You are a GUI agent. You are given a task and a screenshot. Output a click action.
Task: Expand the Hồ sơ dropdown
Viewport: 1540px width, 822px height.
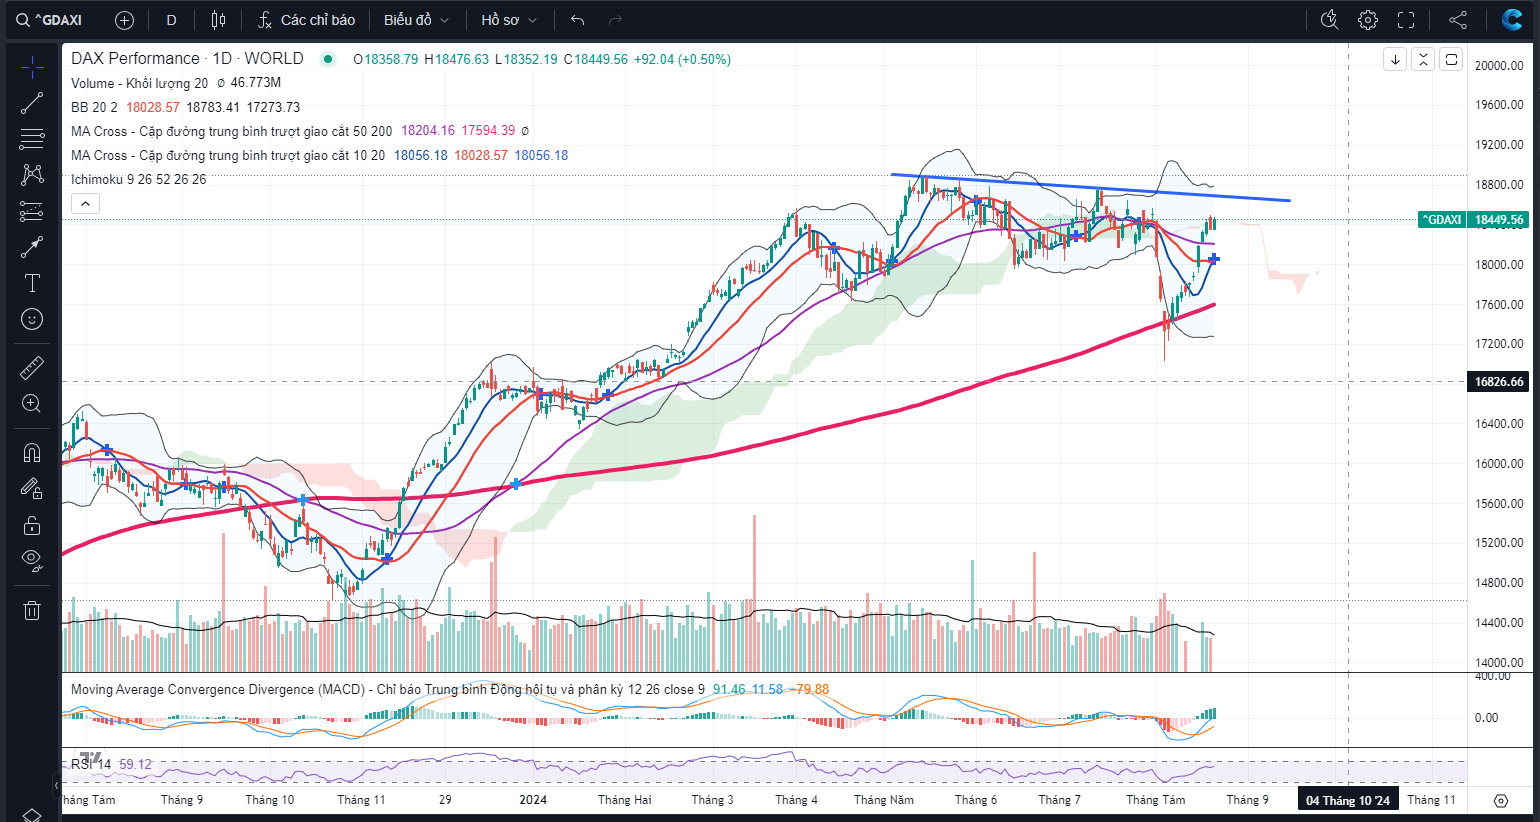click(509, 20)
